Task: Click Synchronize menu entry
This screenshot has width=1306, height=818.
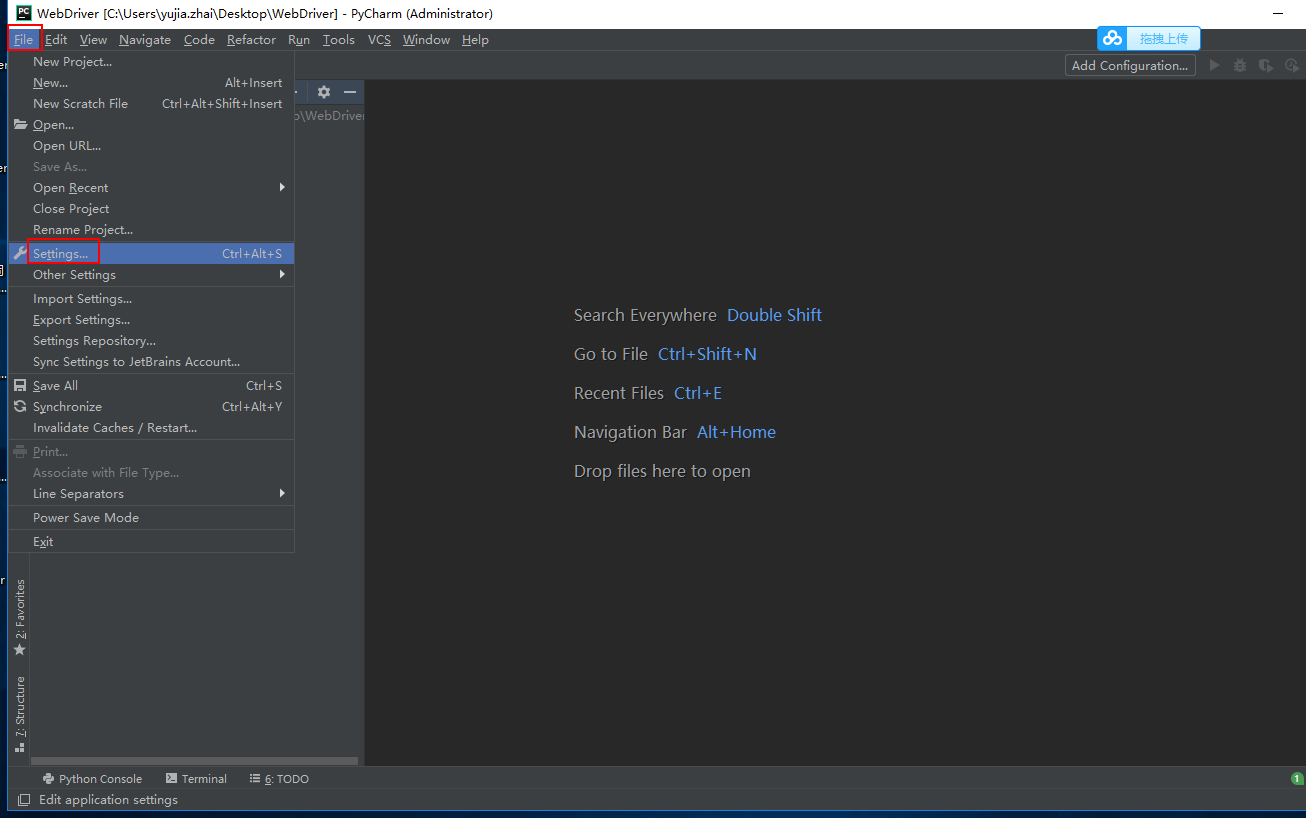Action: pyautogui.click(x=151, y=407)
